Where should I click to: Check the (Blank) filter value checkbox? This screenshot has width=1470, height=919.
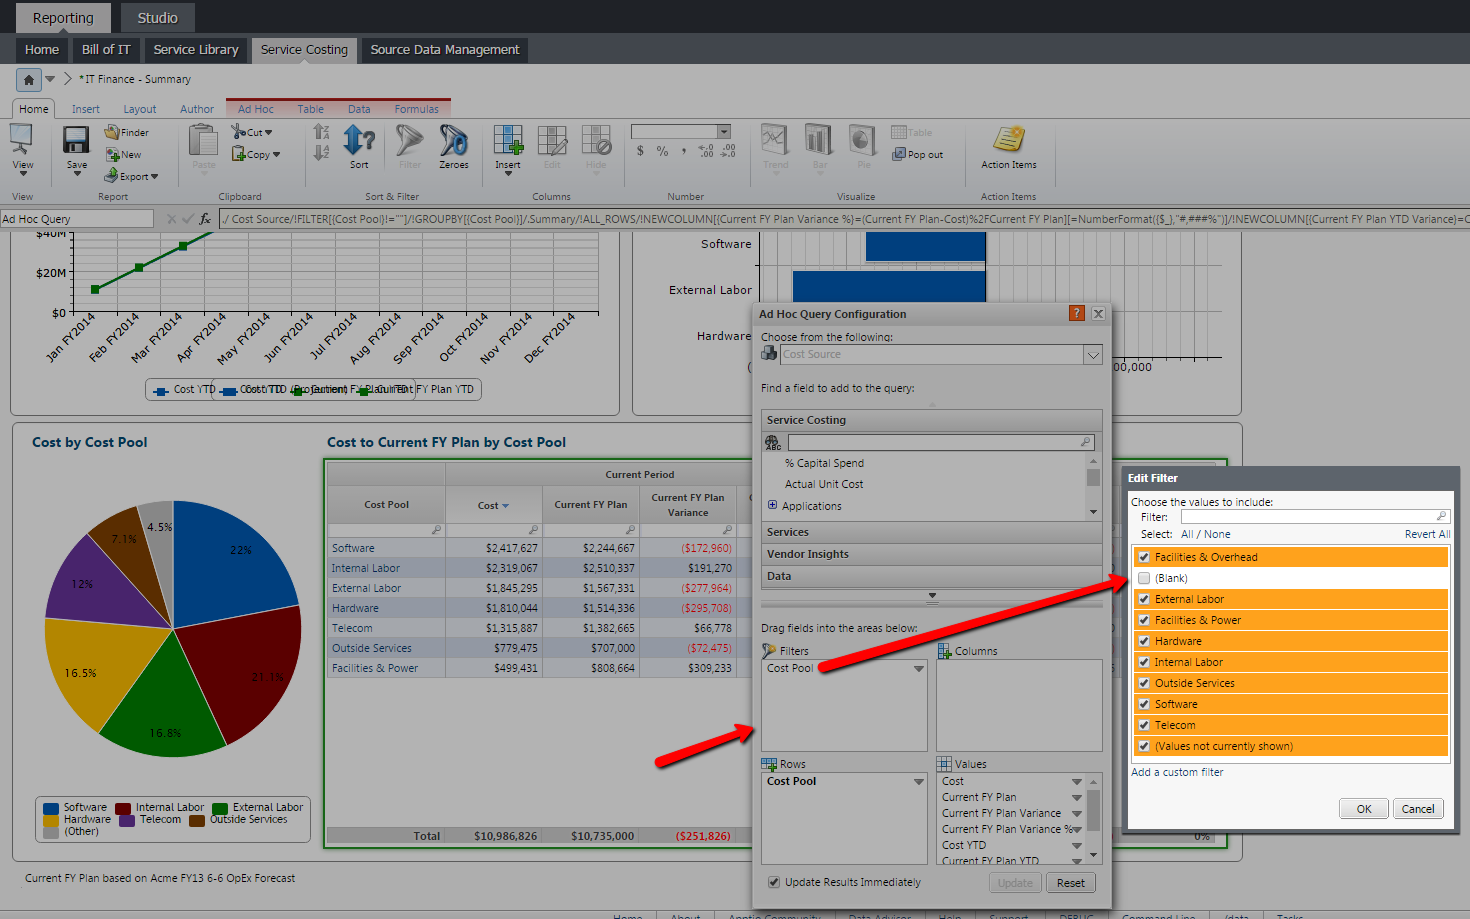tap(1144, 578)
